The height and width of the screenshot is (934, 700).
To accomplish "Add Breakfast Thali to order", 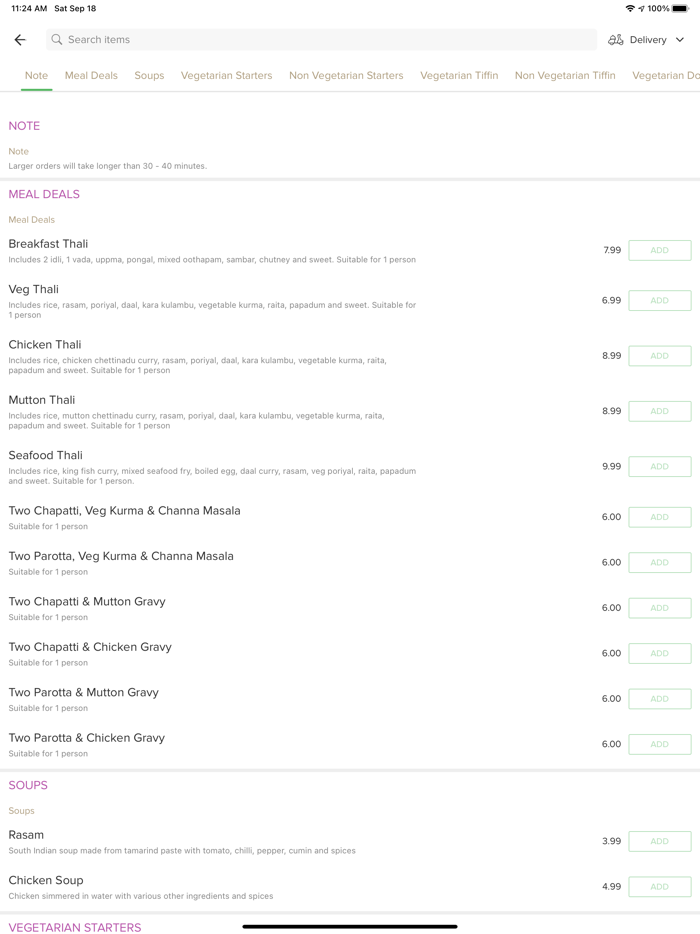I will [659, 250].
